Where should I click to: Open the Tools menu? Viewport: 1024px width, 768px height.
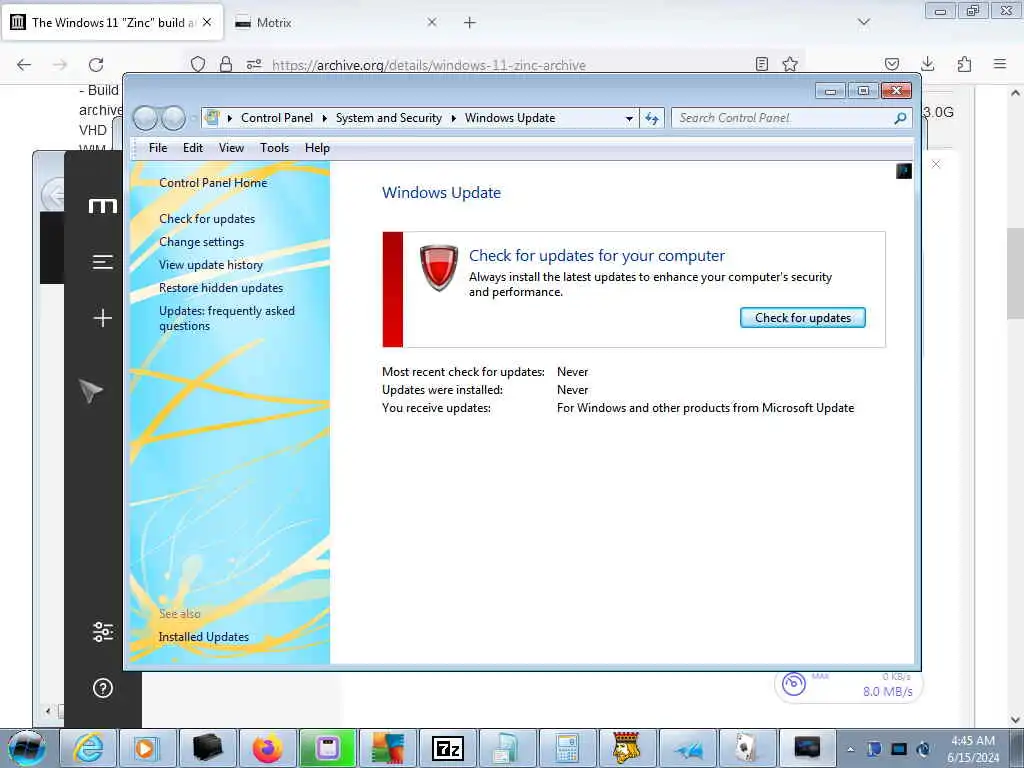tap(274, 148)
